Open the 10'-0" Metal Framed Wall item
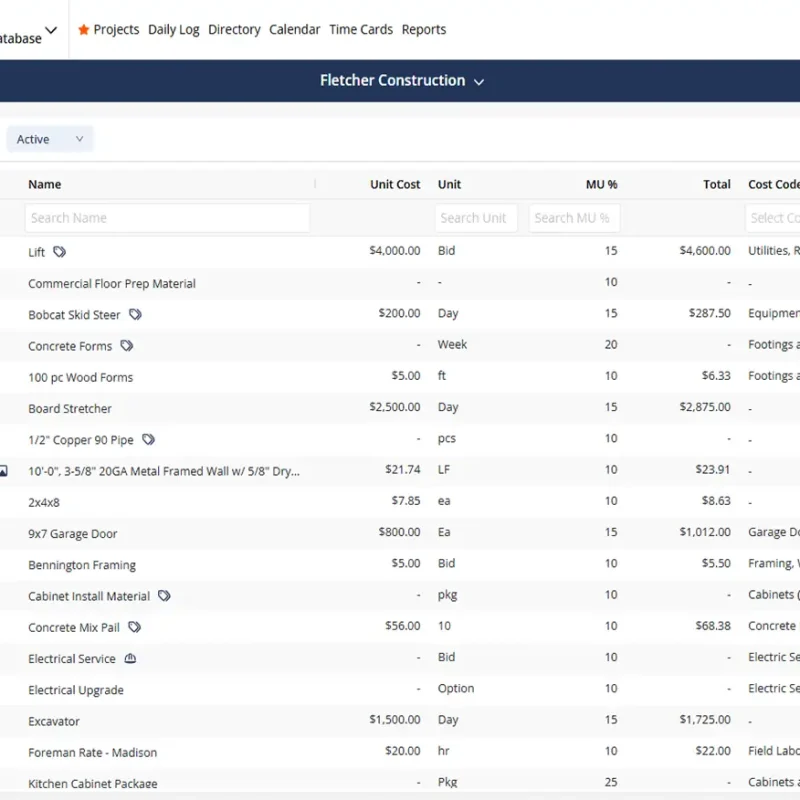Viewport: 800px width, 800px height. [x=164, y=471]
